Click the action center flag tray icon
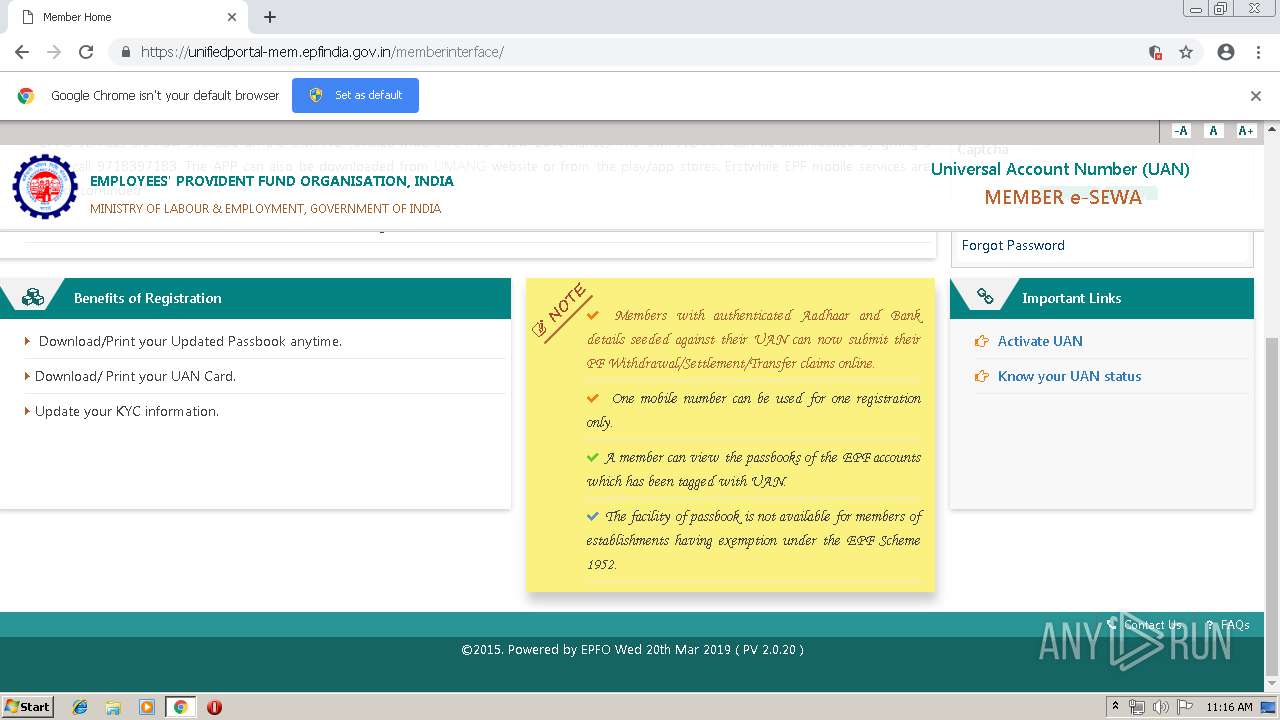 point(1184,707)
